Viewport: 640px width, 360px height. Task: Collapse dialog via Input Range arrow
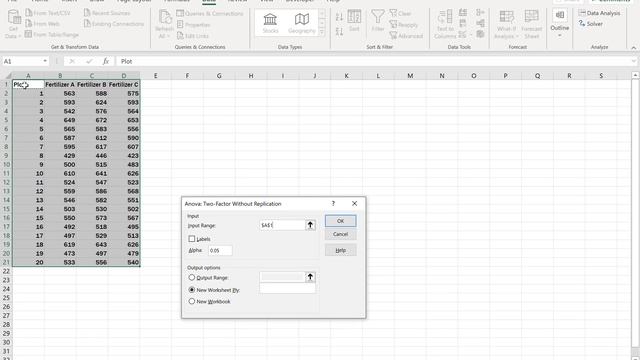310,225
